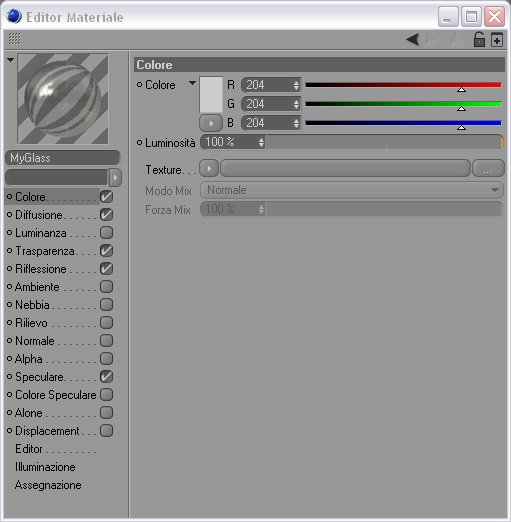Click the color preview swatch

point(211,95)
